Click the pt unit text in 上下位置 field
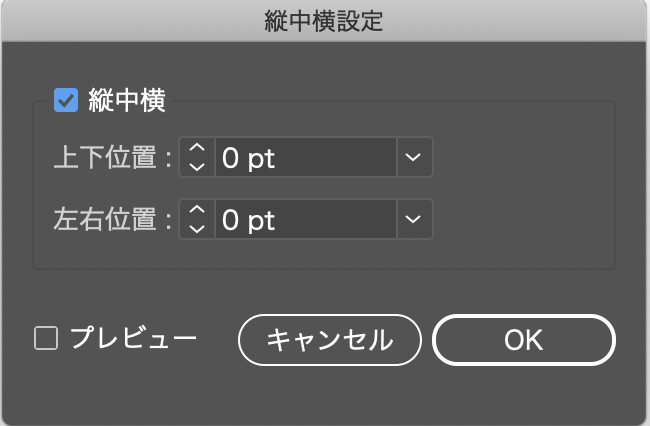Screen dimensions: 650x426 (261, 159)
